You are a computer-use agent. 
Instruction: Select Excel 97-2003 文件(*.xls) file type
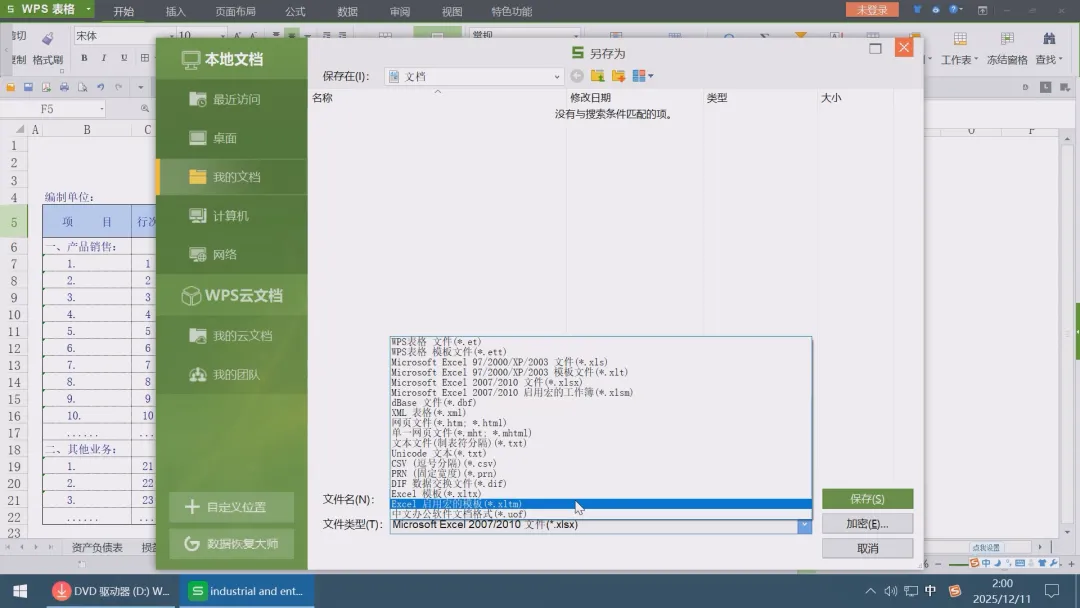coord(601,362)
